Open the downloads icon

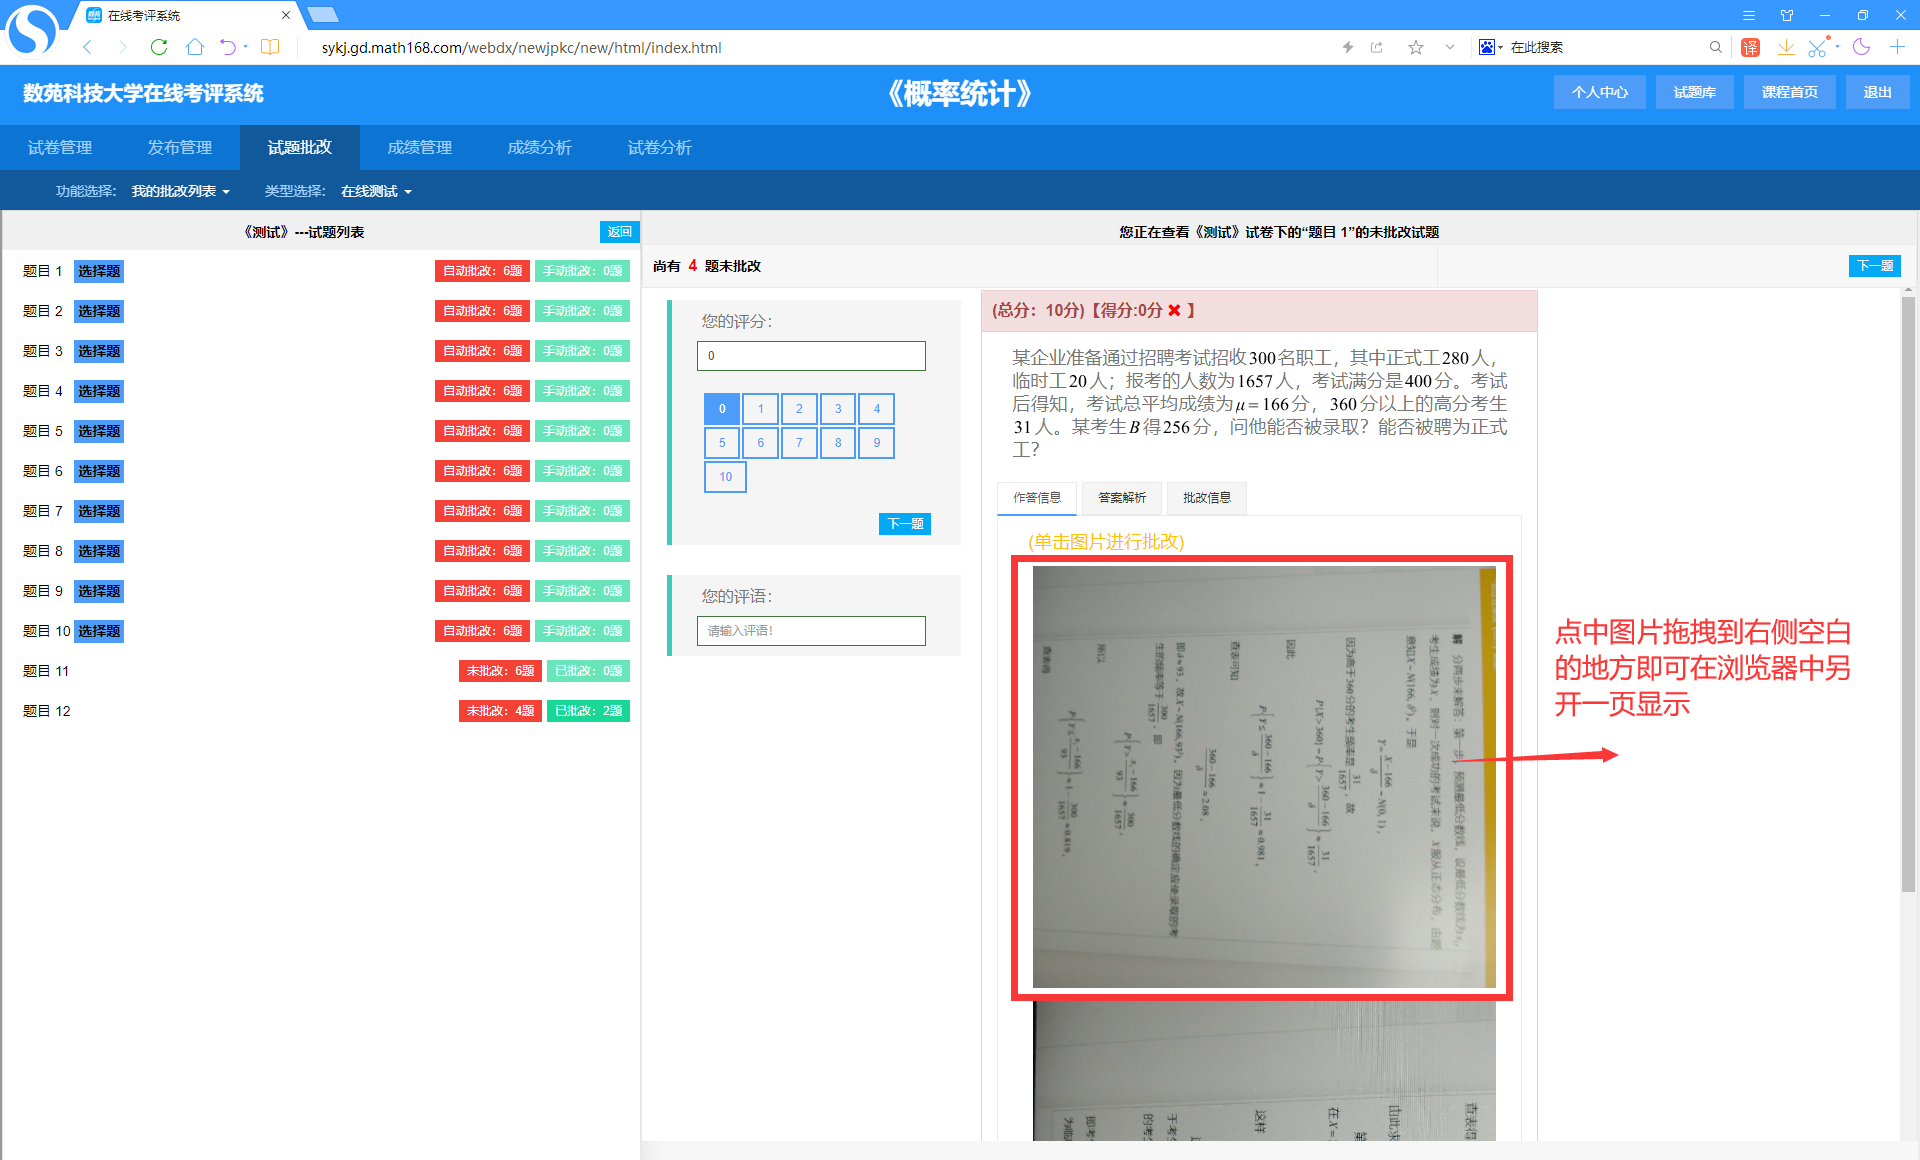coord(1786,47)
